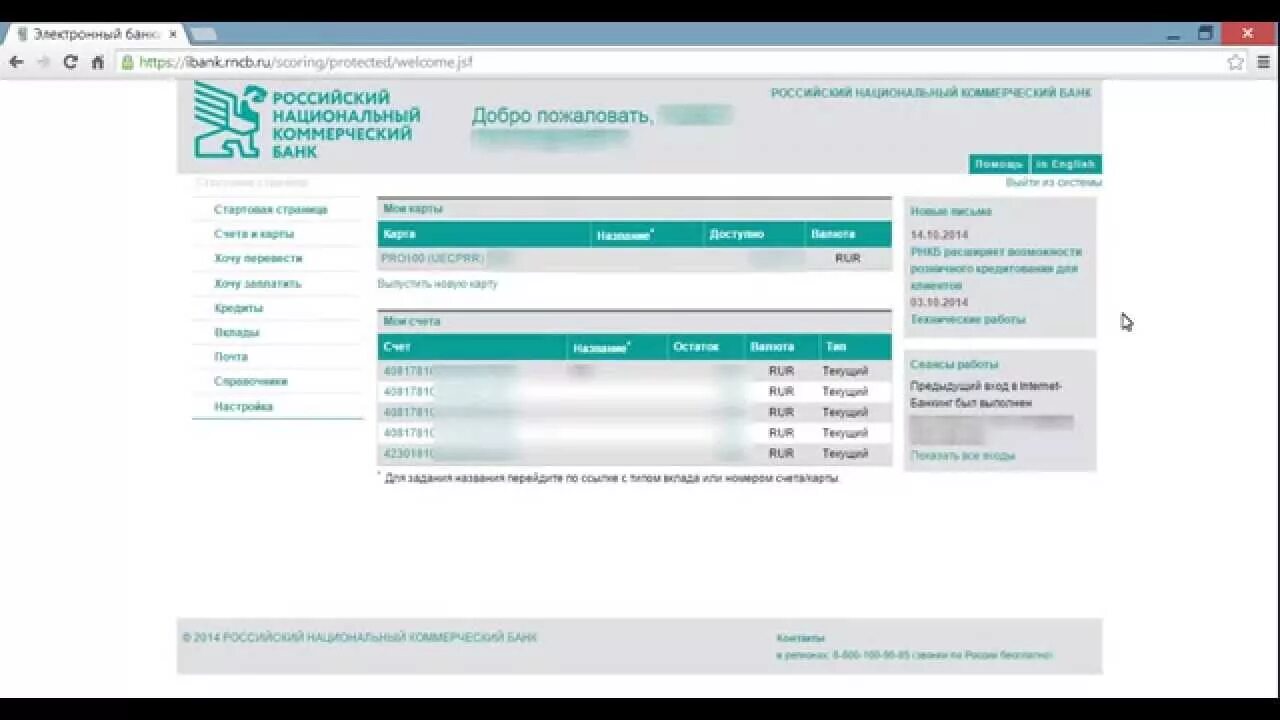Read RNKB news about розничного кредитования
The image size is (1280, 720).
point(996,268)
